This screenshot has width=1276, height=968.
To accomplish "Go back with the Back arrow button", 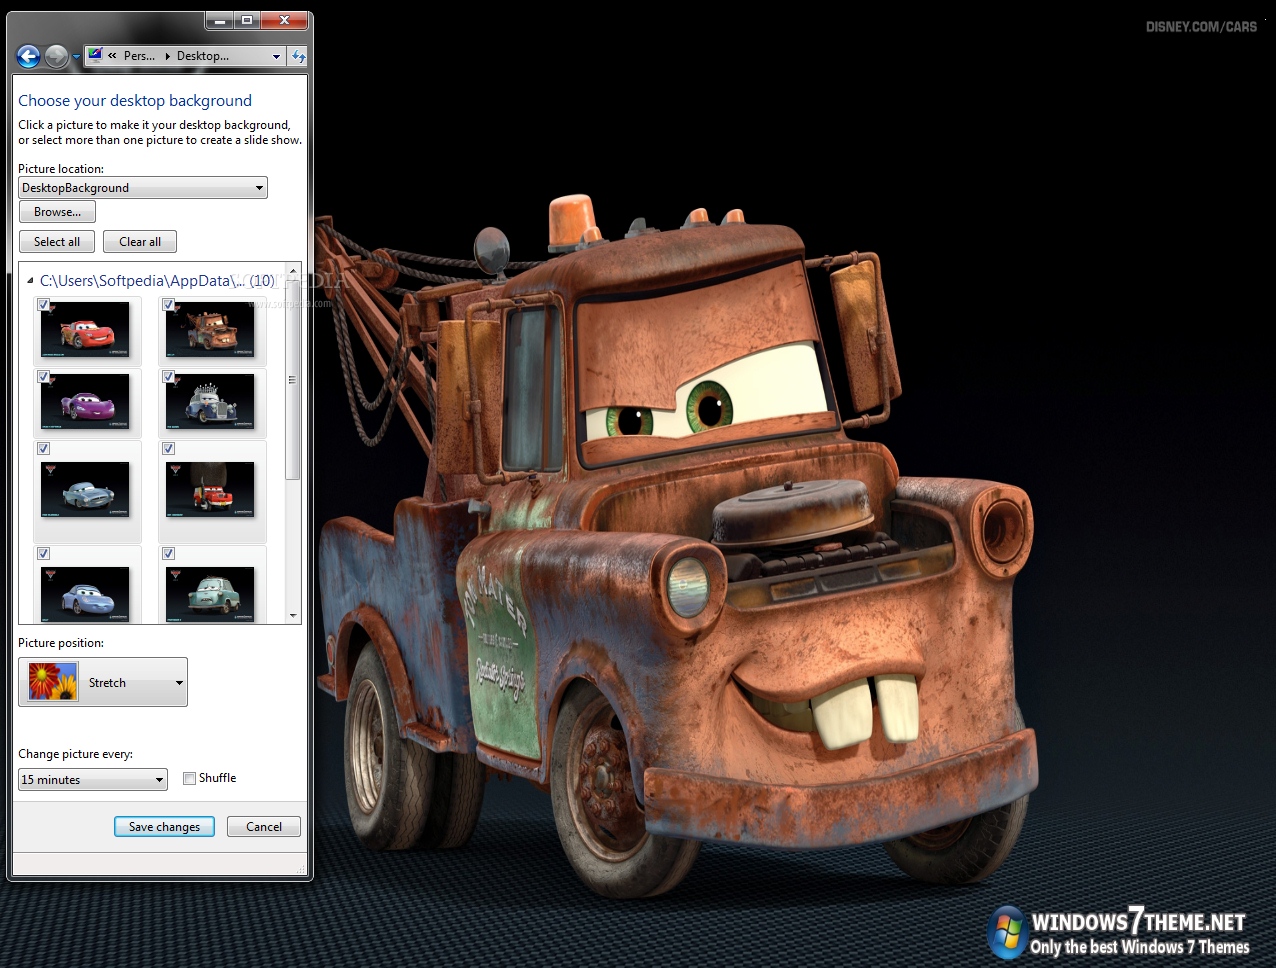I will tap(28, 56).
